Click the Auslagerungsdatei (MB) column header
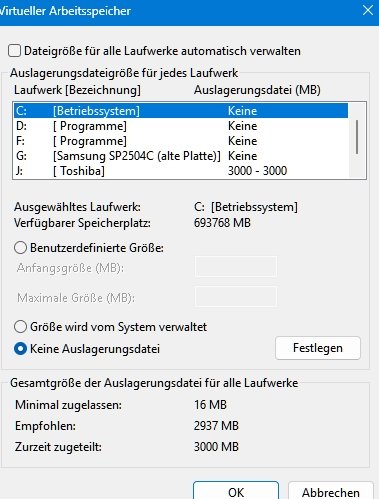 [257, 90]
